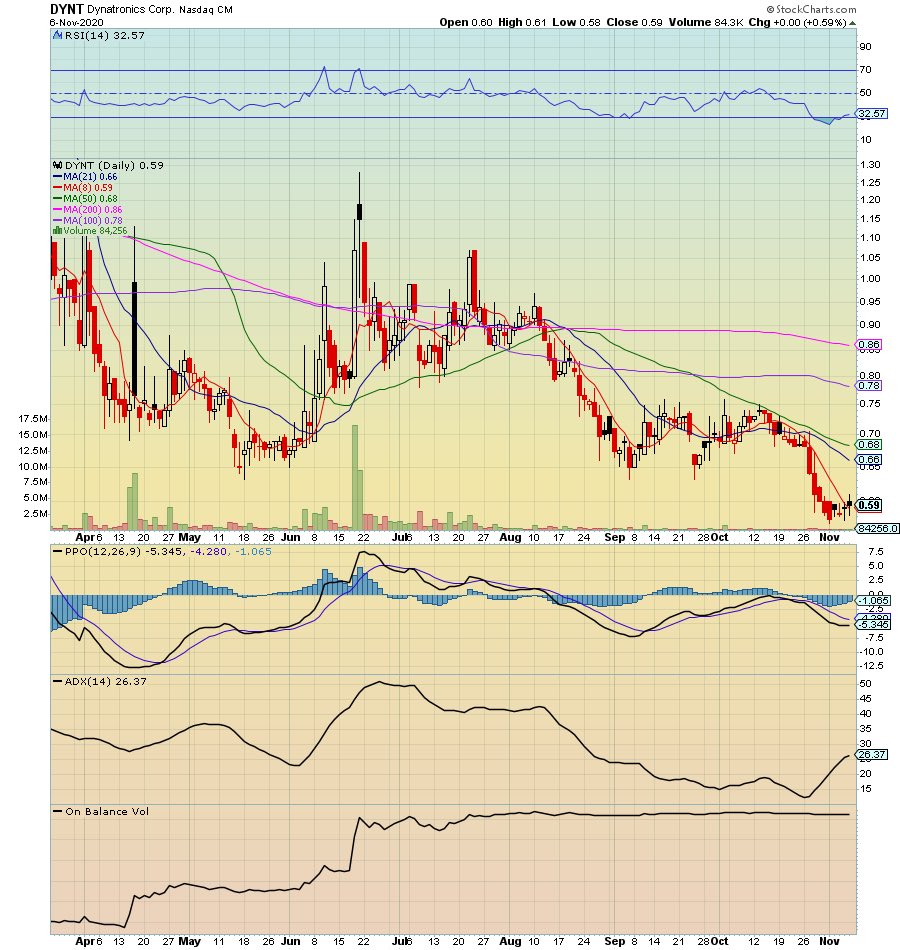Click the Close 0.59 value in header

634,22
